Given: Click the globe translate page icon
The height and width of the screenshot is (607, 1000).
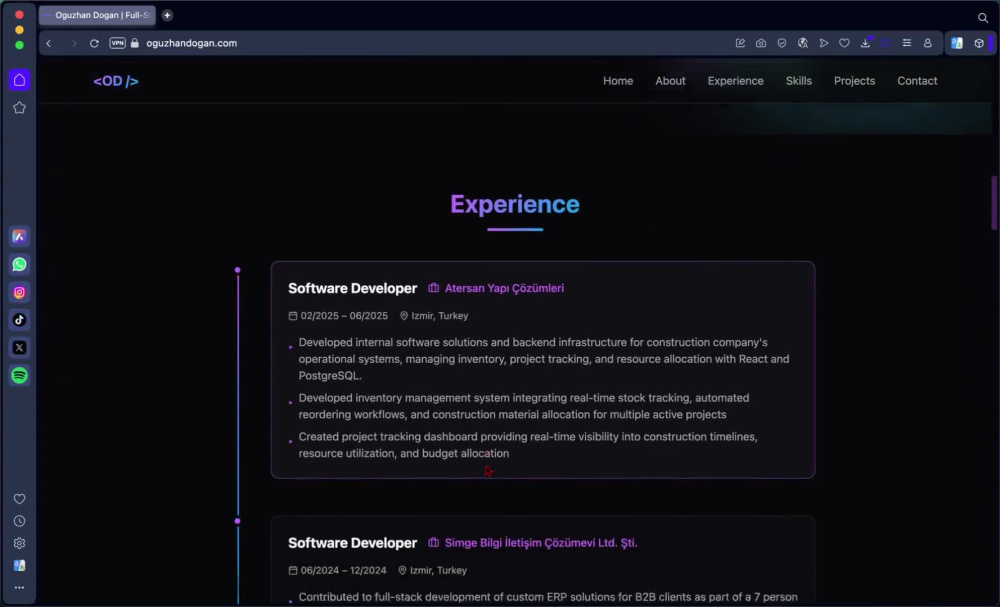Looking at the screenshot, I should [x=803, y=43].
